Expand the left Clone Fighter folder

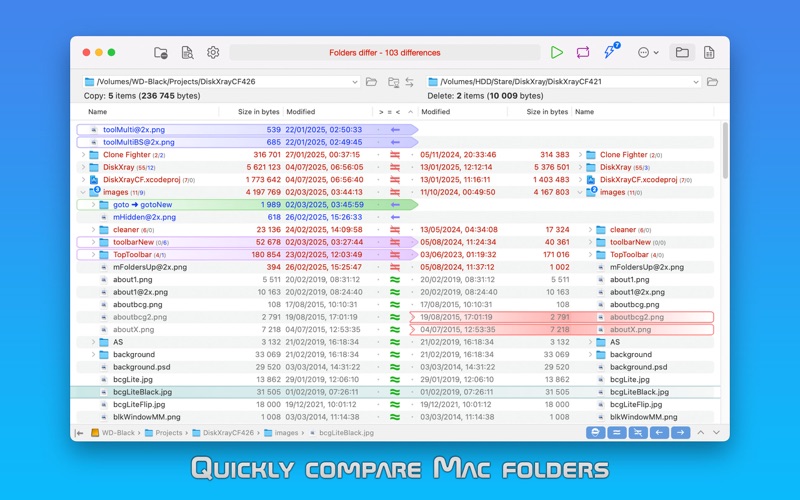click(83, 155)
